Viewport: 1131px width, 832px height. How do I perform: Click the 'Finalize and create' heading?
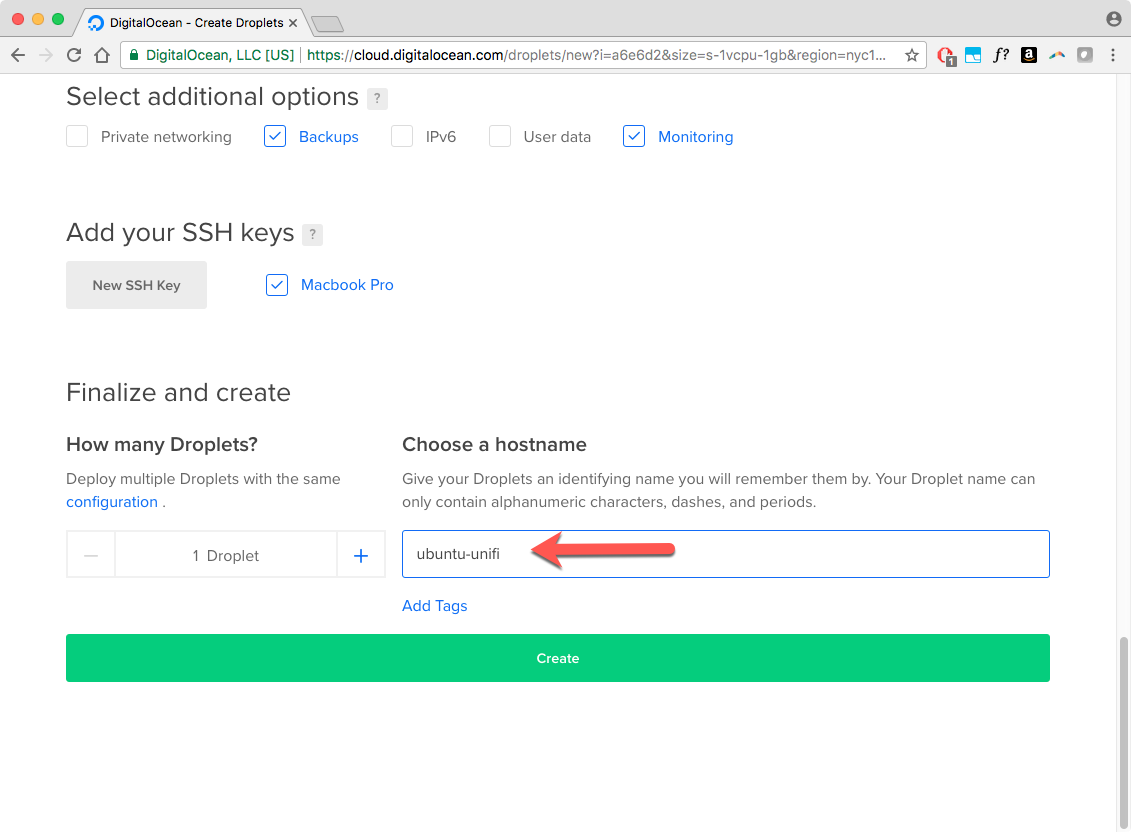pyautogui.click(x=178, y=393)
